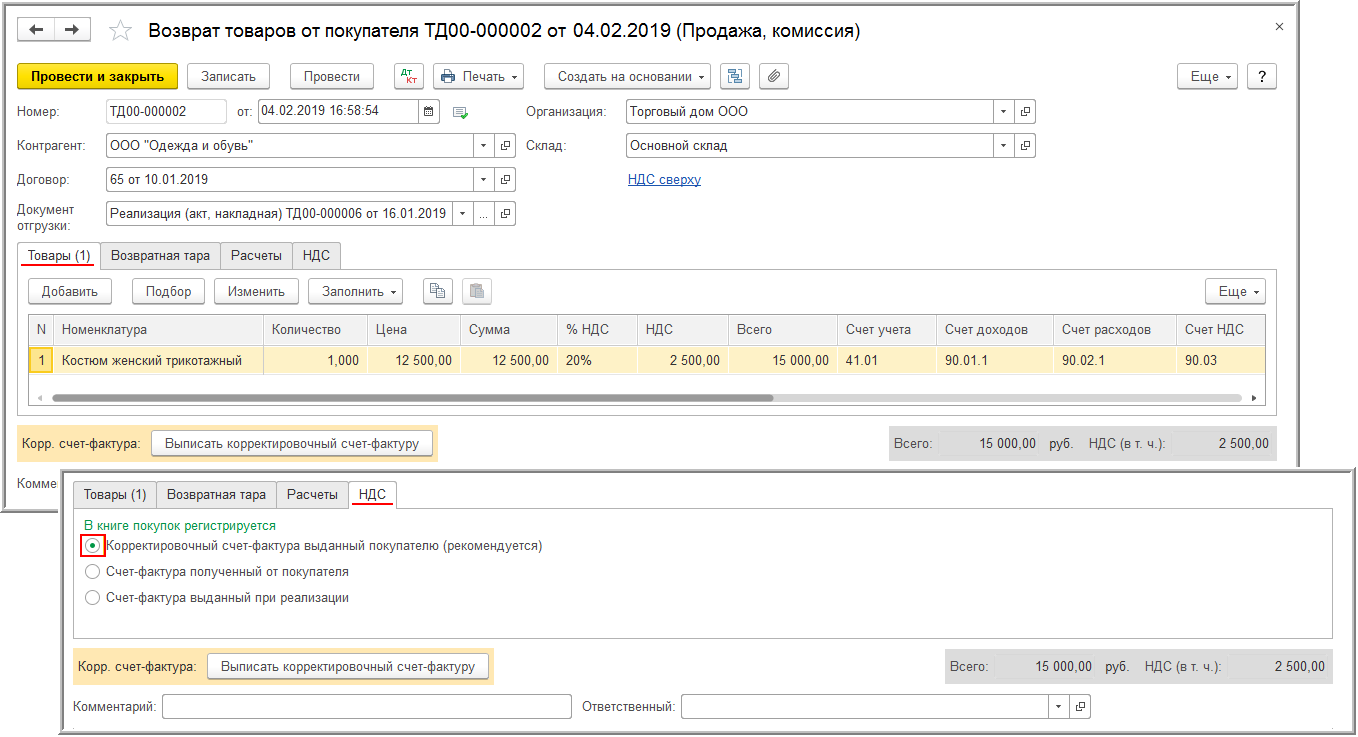Switch to the upper Расчеты tab

257,255
